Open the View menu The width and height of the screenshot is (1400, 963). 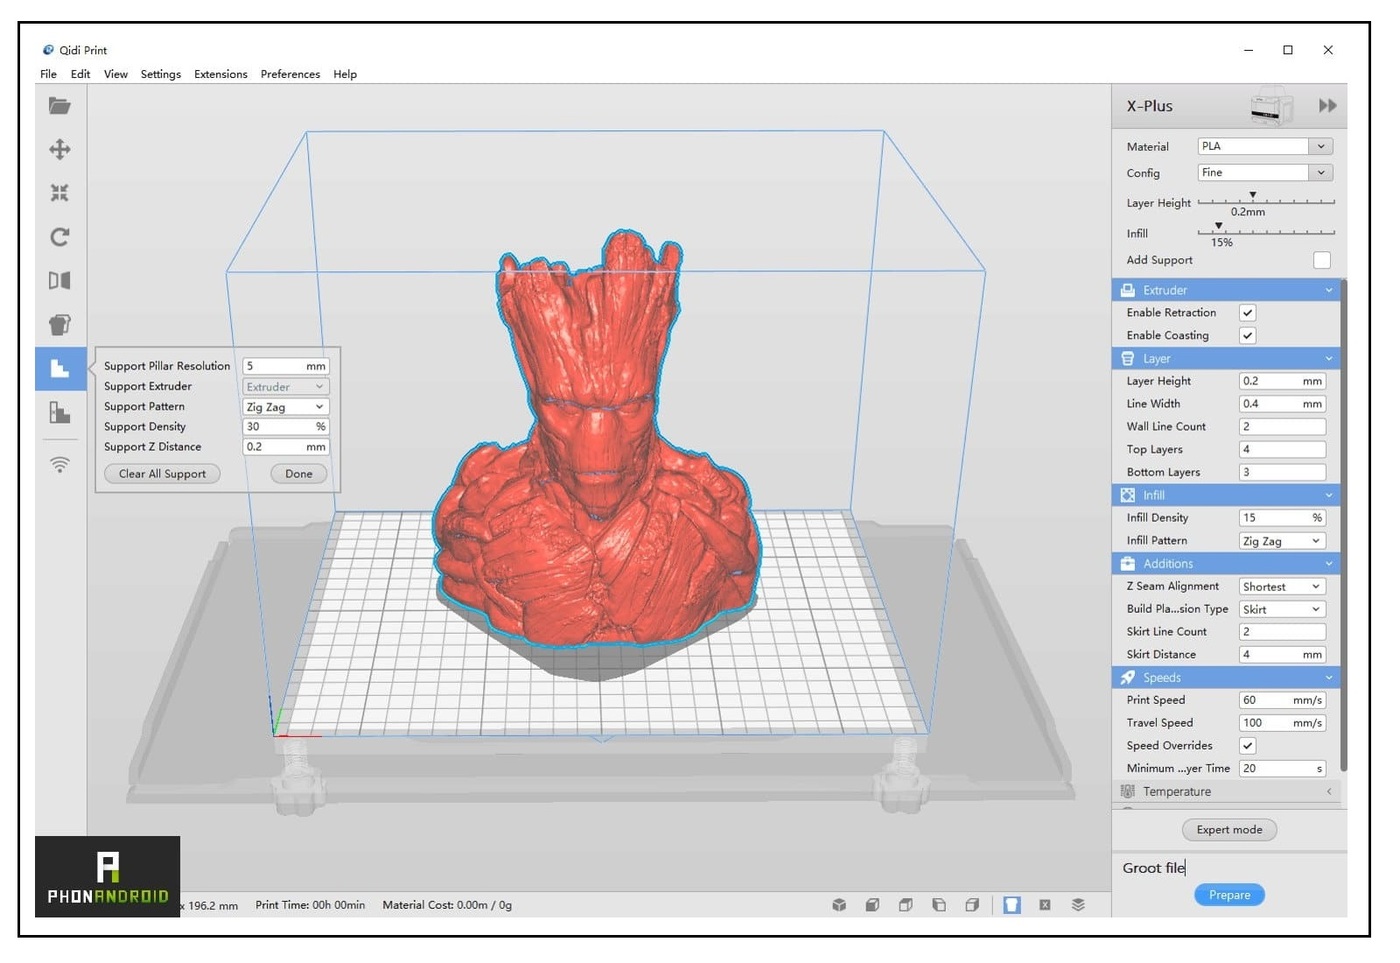coord(116,74)
